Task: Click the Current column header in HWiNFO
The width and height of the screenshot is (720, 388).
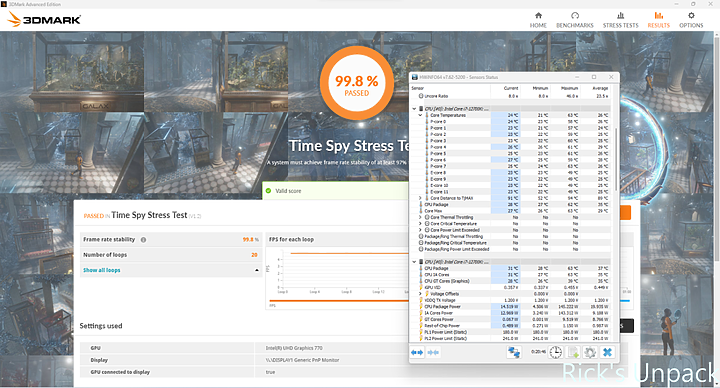Action: [x=505, y=88]
